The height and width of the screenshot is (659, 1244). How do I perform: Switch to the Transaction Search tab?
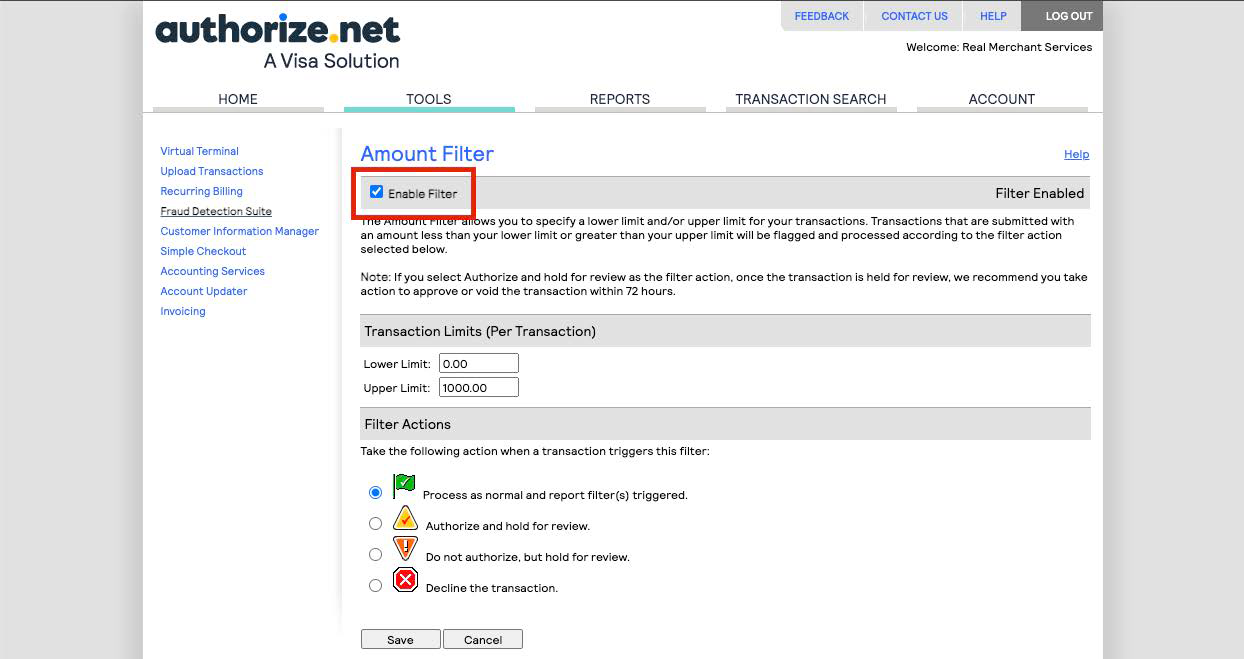pos(810,99)
